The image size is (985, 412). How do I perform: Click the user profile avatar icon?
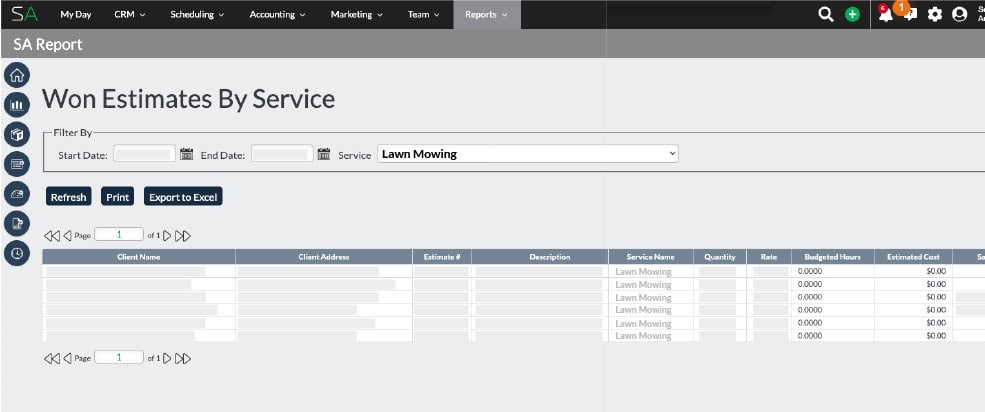pos(960,14)
